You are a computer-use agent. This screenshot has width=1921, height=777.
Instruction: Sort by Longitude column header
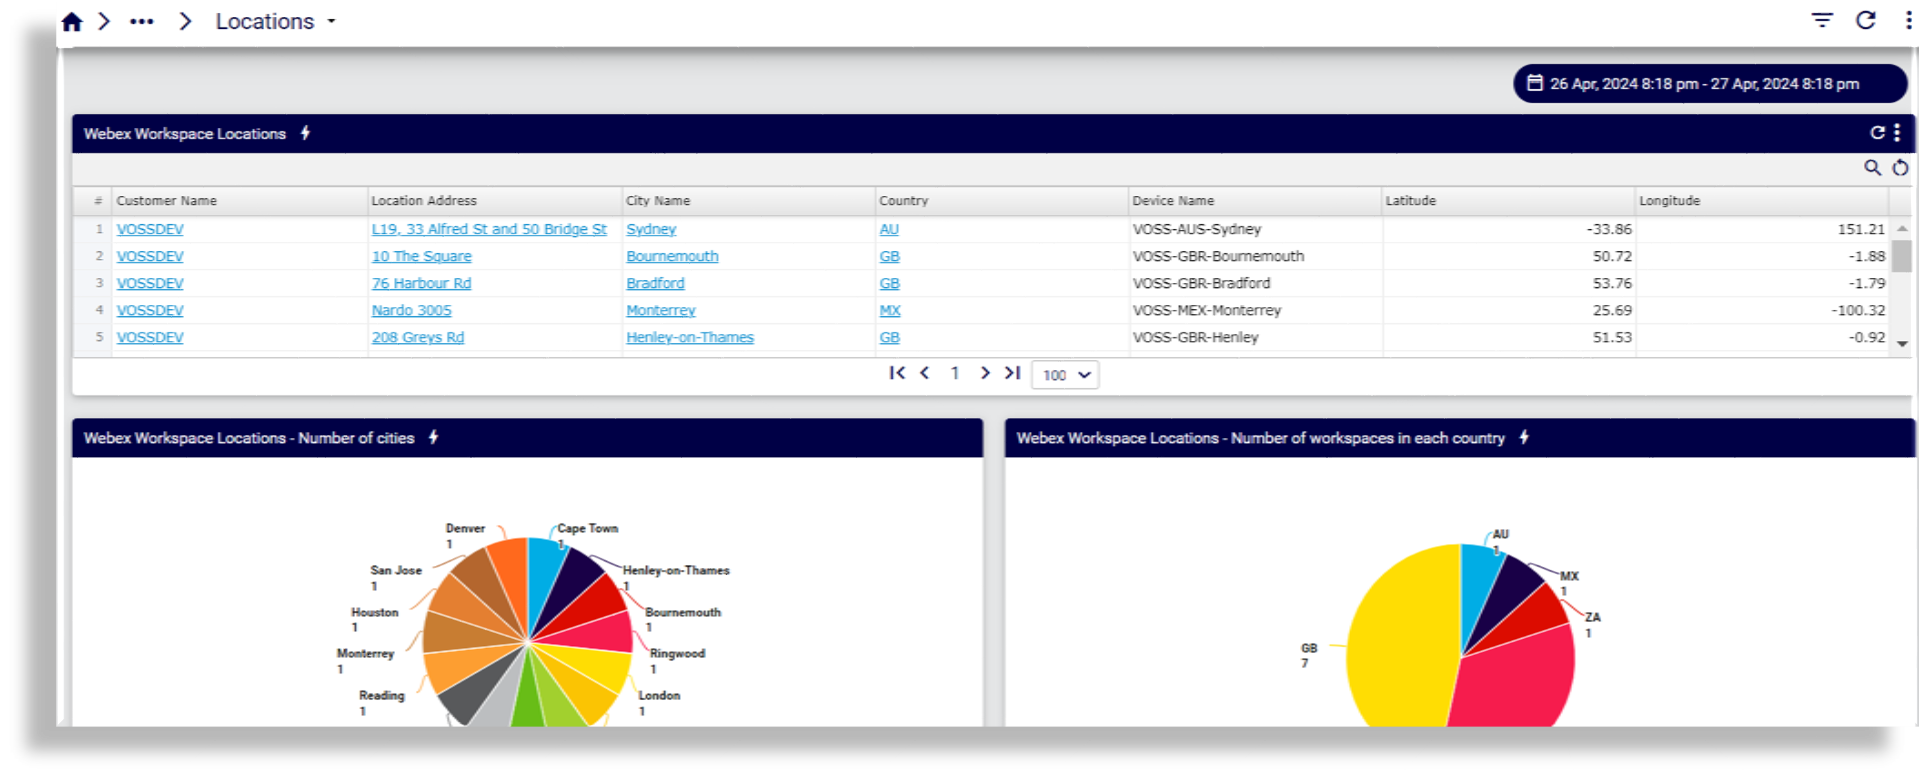click(1762, 201)
